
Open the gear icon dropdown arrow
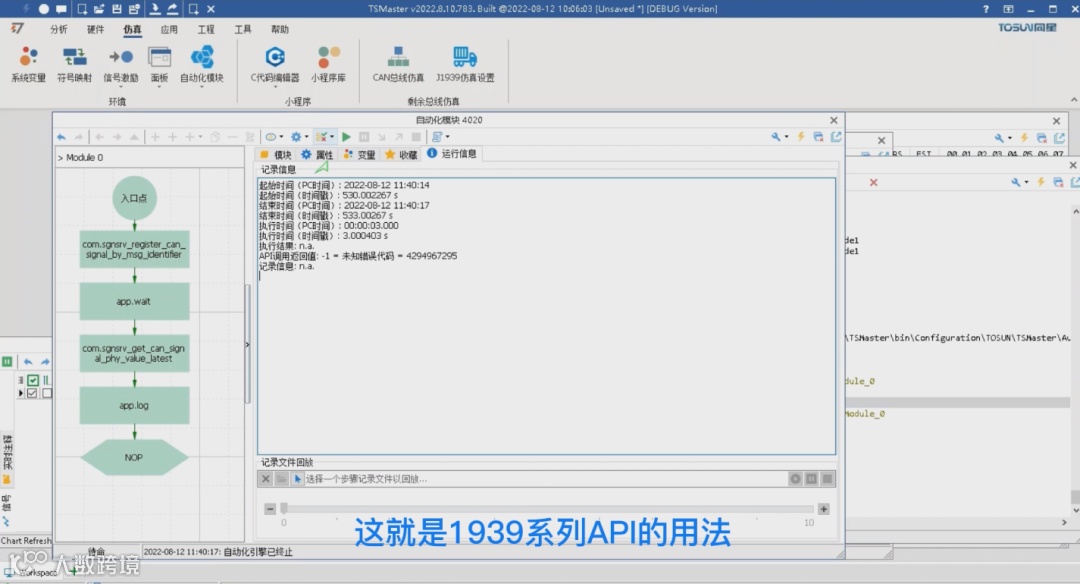pos(307,137)
